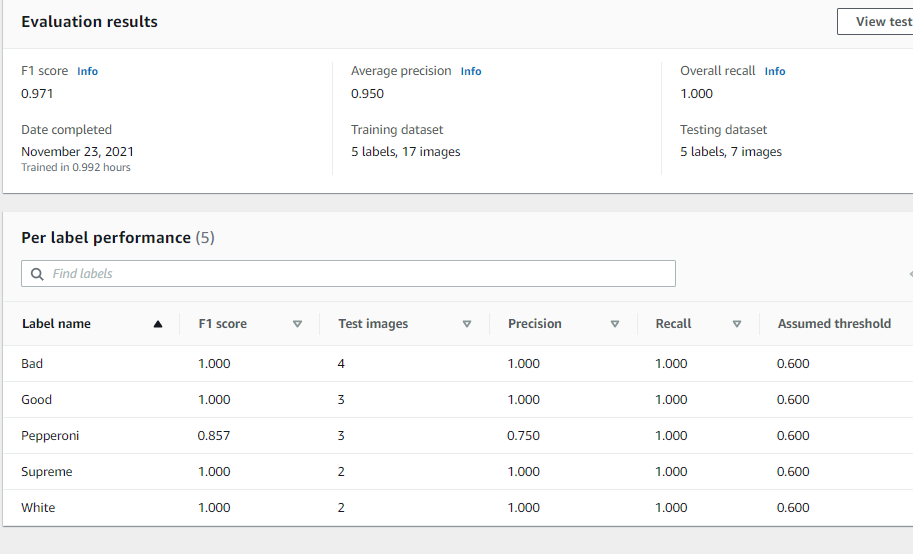The image size is (913, 554).
Task: Click White assumed threshold 0.600
Action: (793, 508)
